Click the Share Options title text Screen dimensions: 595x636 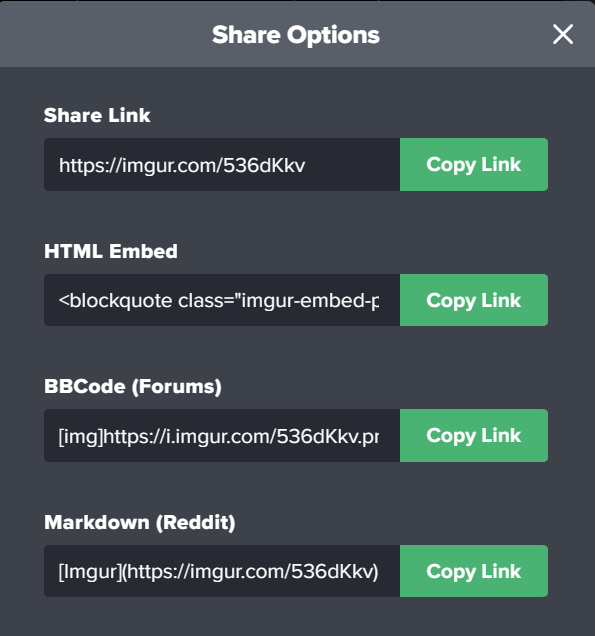pyautogui.click(x=296, y=35)
